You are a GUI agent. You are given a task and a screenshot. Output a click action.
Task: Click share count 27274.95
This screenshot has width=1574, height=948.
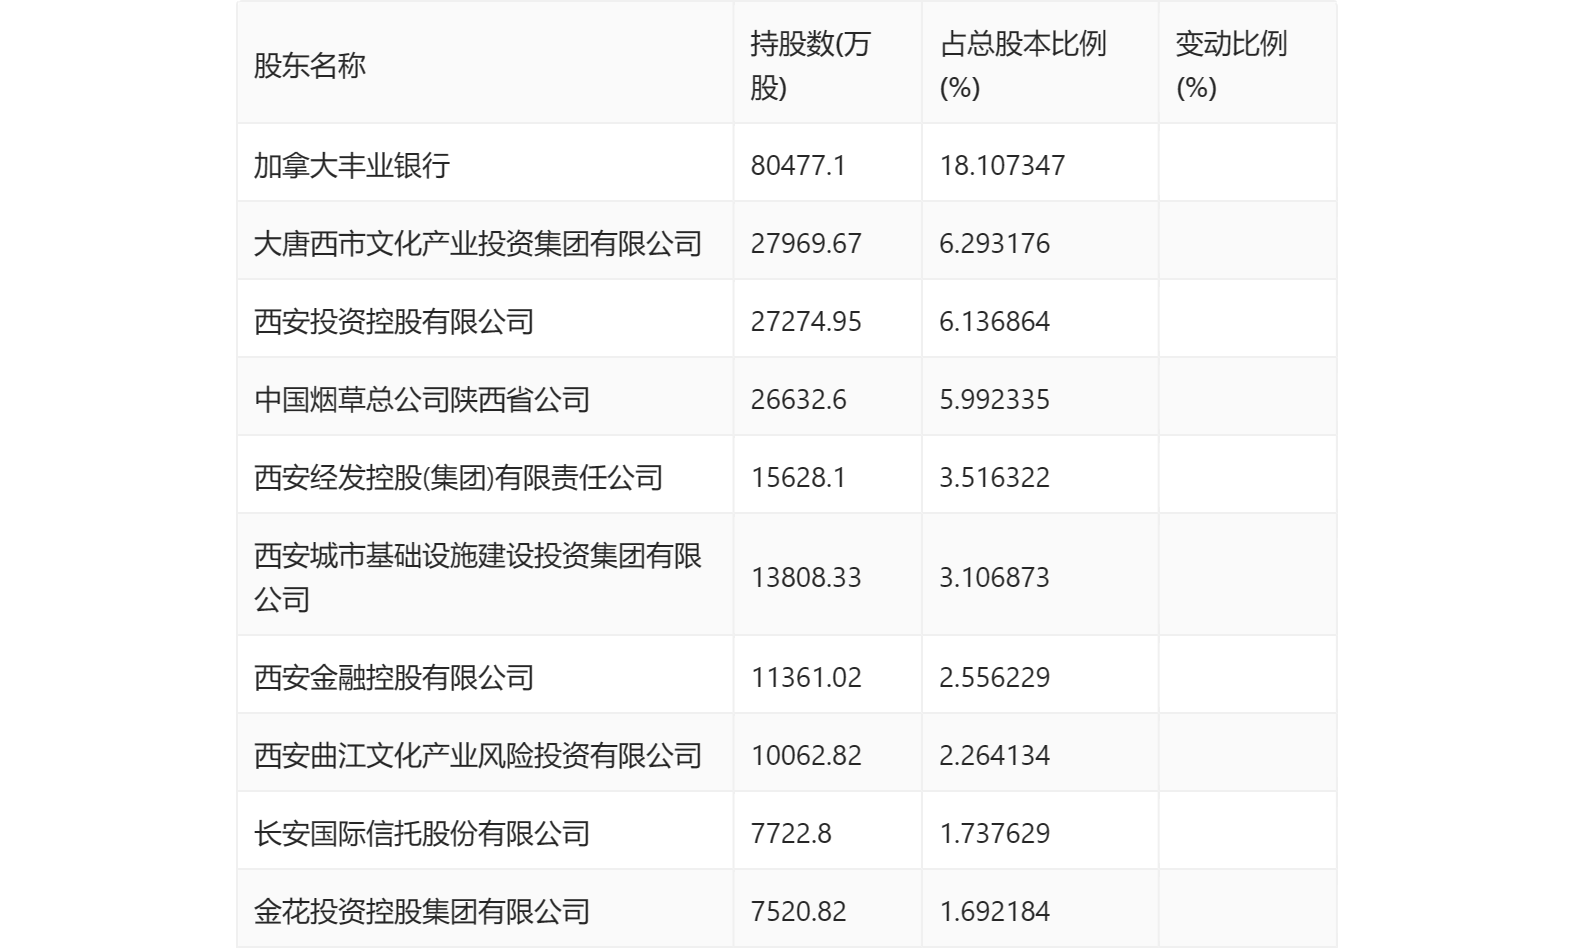point(806,321)
